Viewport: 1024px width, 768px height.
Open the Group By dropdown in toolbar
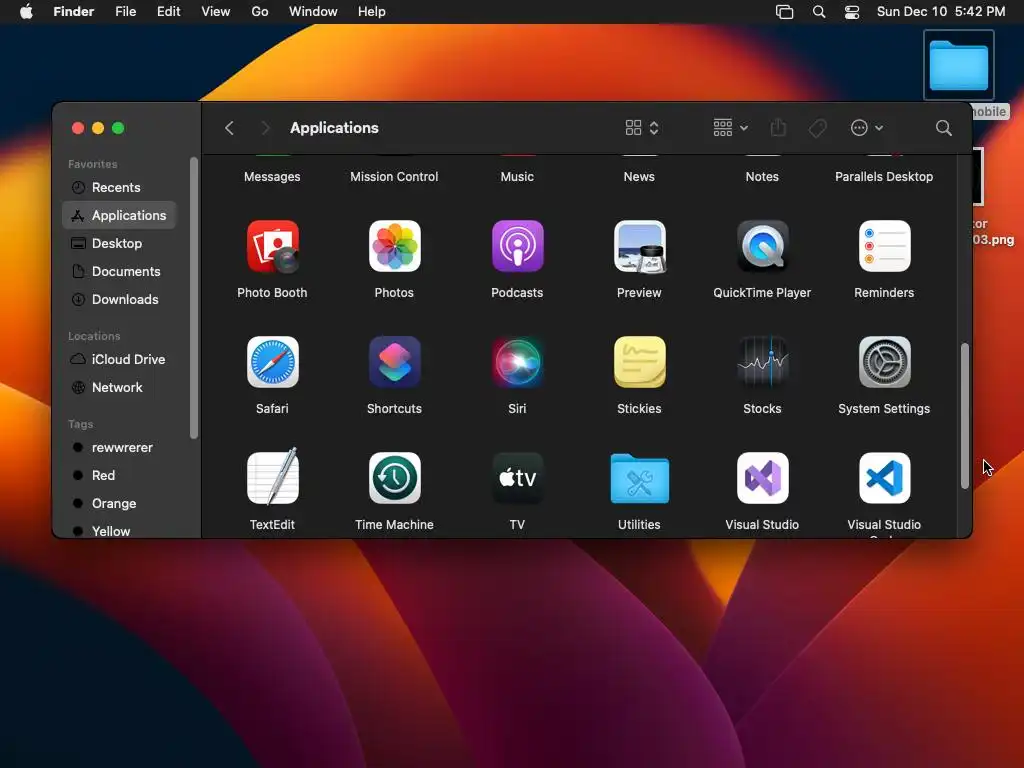(x=730, y=127)
